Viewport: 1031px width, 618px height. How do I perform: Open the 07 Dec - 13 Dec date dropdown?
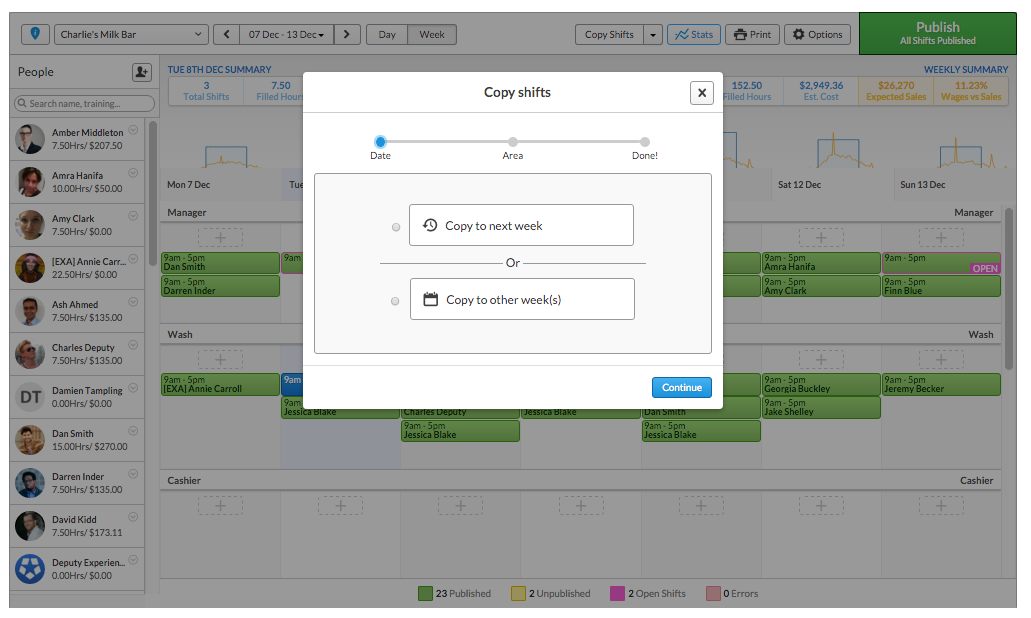(x=286, y=35)
